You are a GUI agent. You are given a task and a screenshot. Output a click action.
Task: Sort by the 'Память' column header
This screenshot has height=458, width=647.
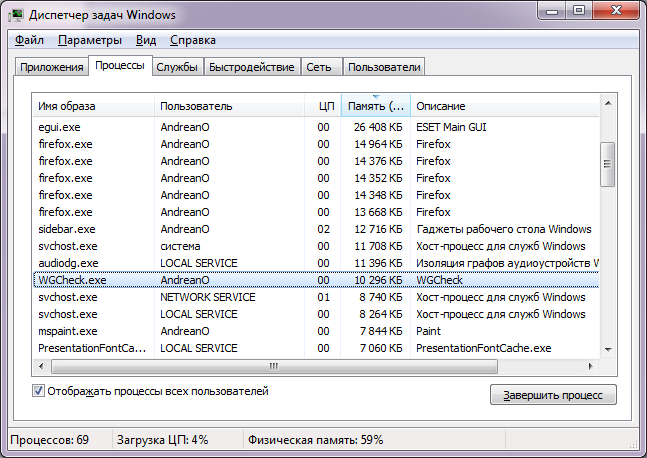click(x=375, y=106)
